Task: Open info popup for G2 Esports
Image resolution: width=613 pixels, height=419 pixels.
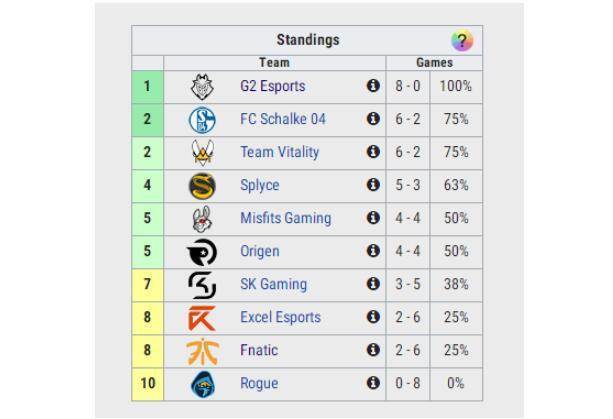Action: 373,87
